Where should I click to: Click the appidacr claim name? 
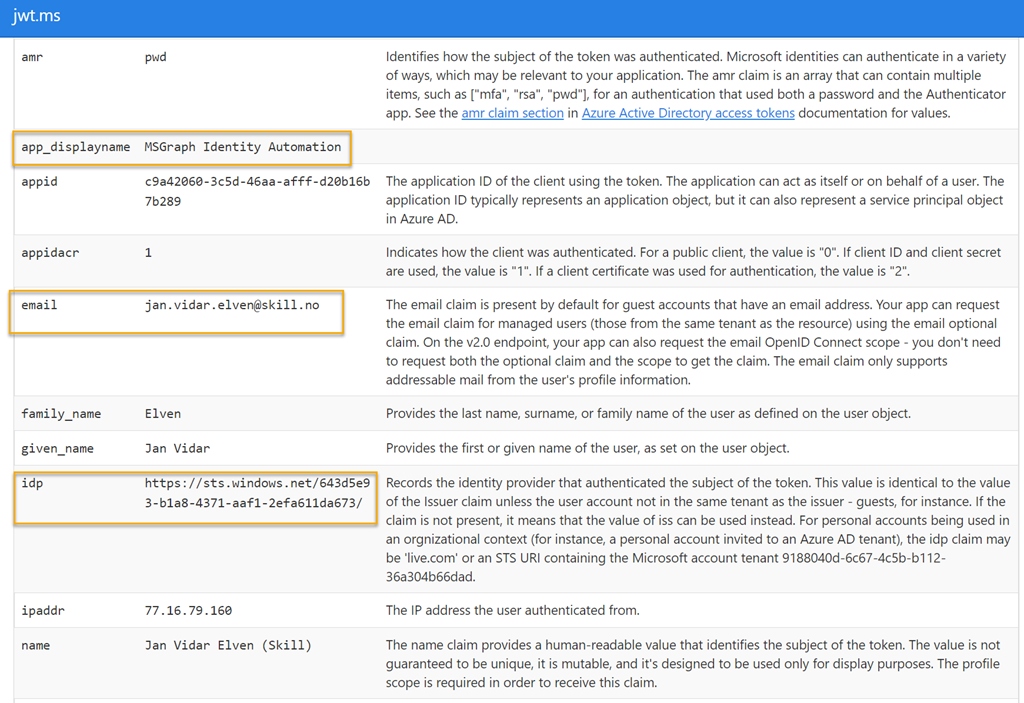tap(50, 253)
